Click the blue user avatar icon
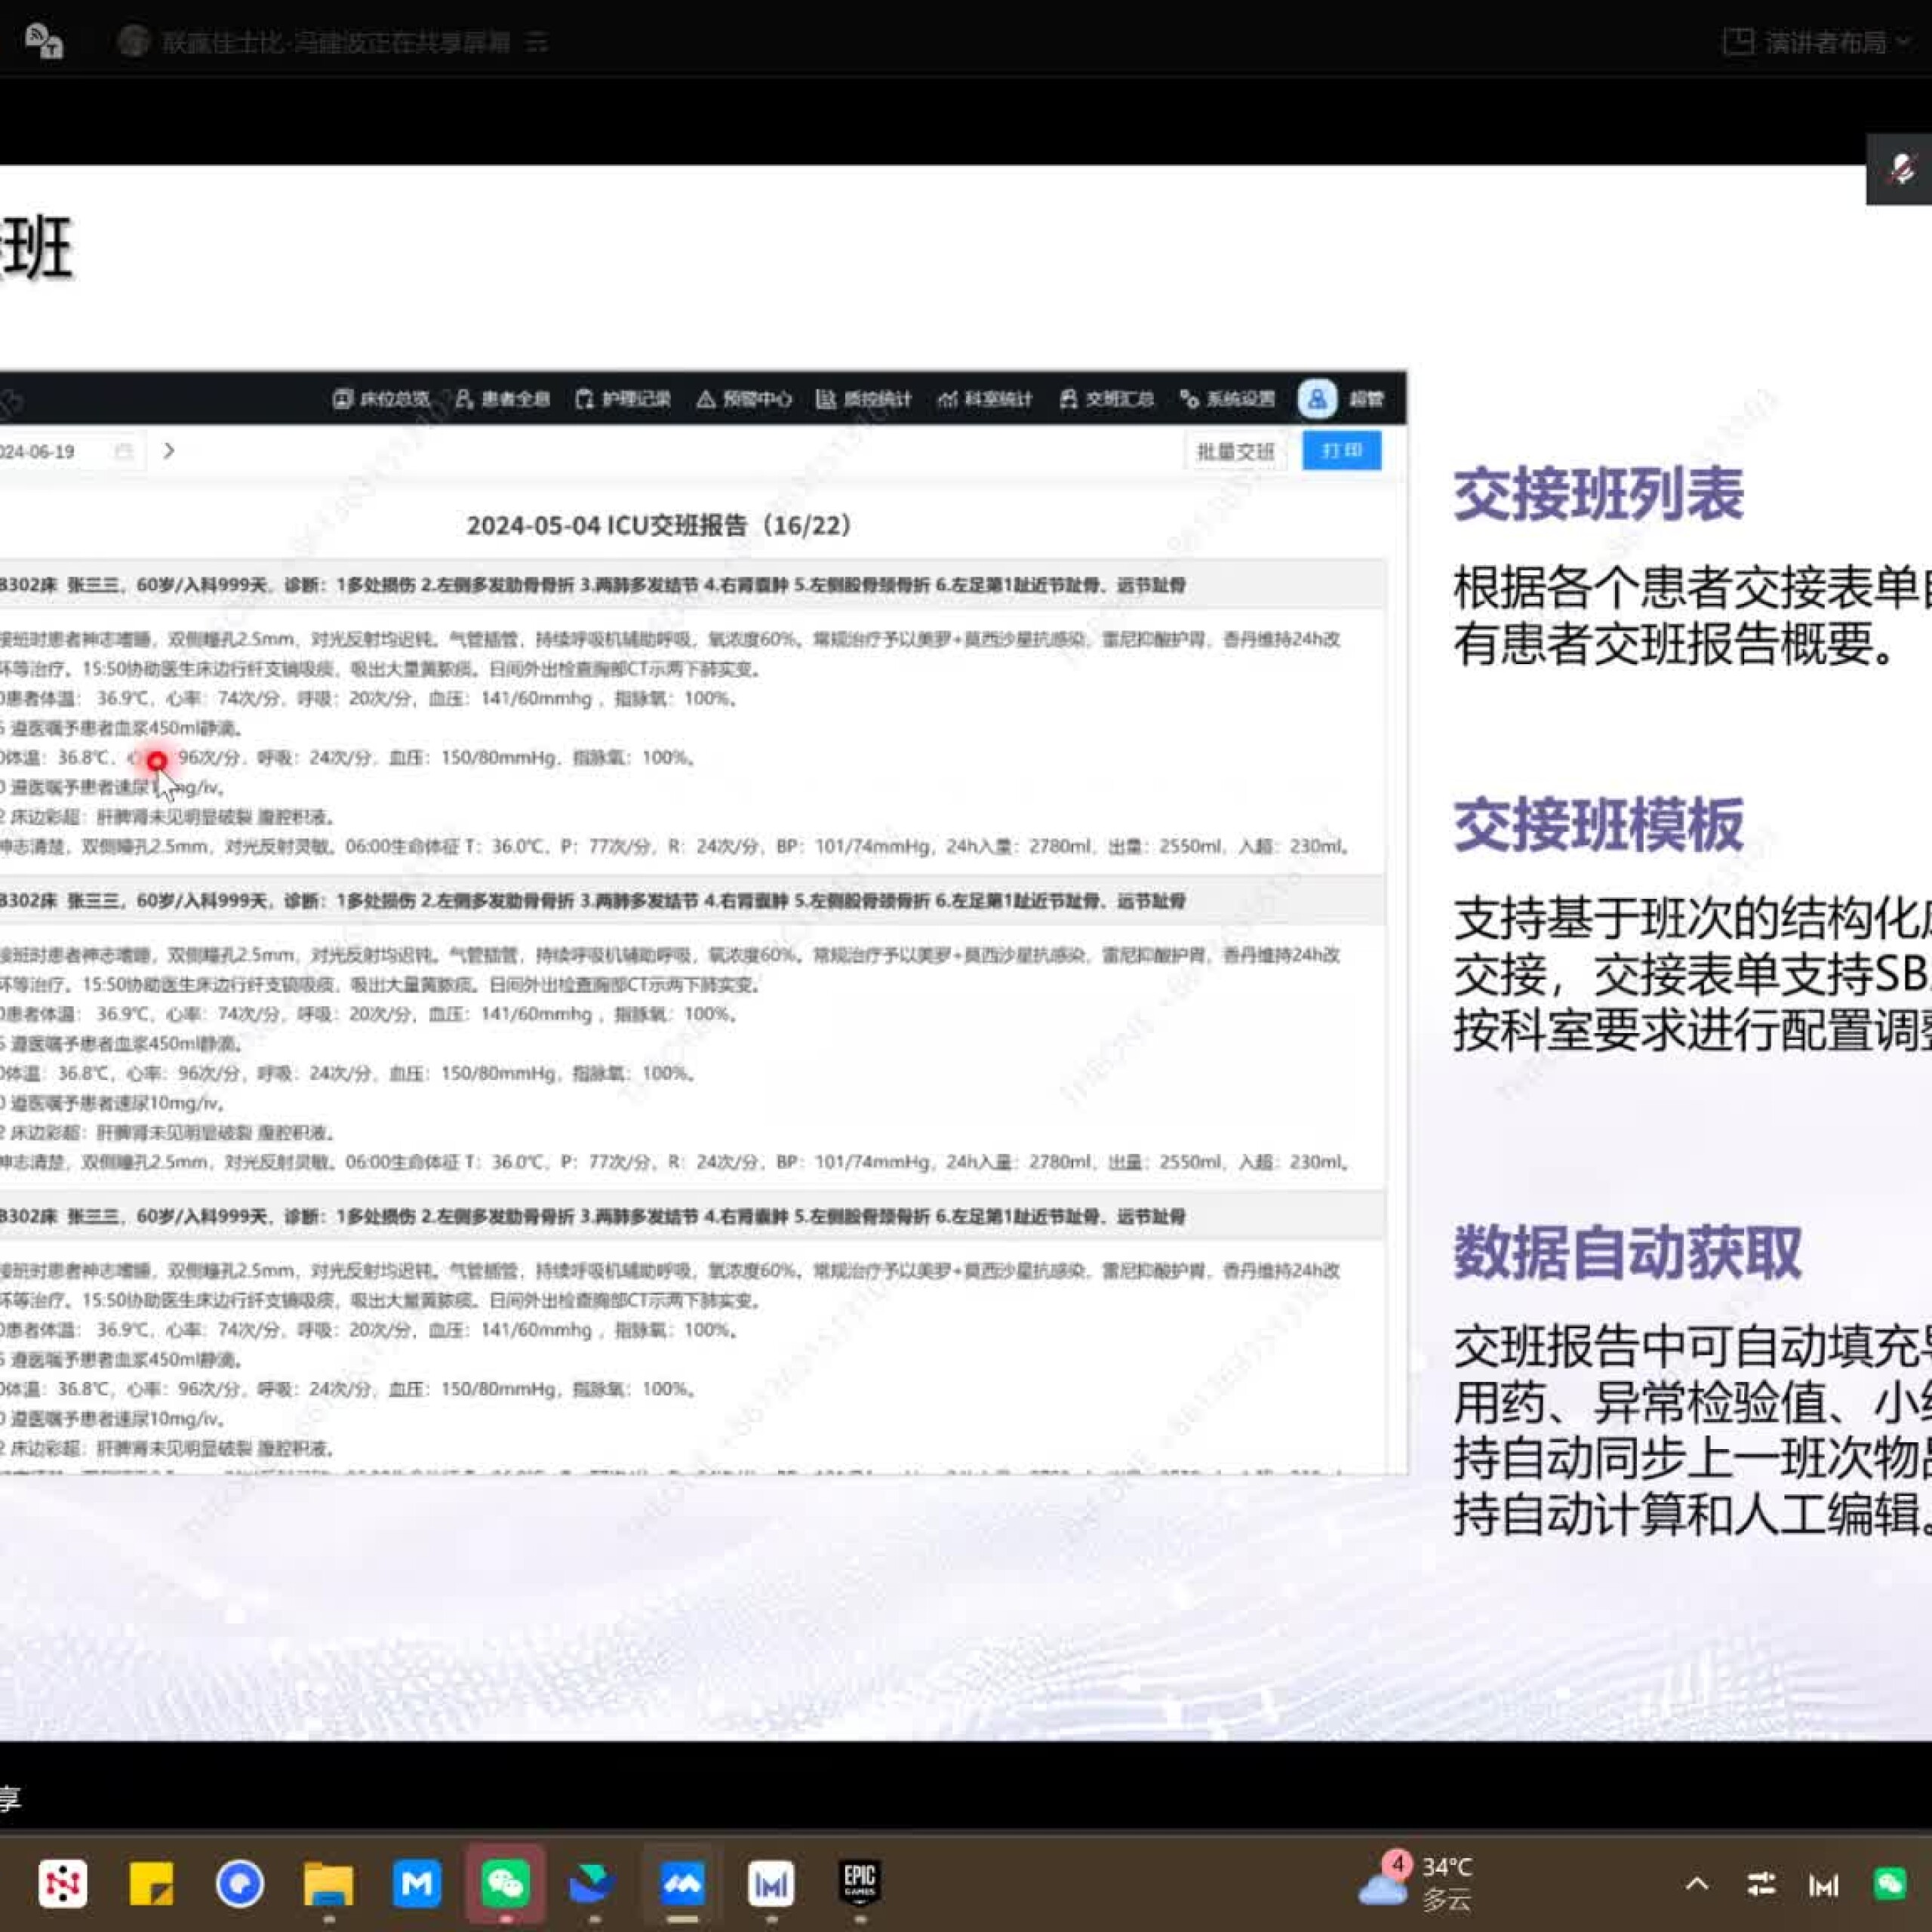The width and height of the screenshot is (1932, 1932). click(x=1316, y=399)
